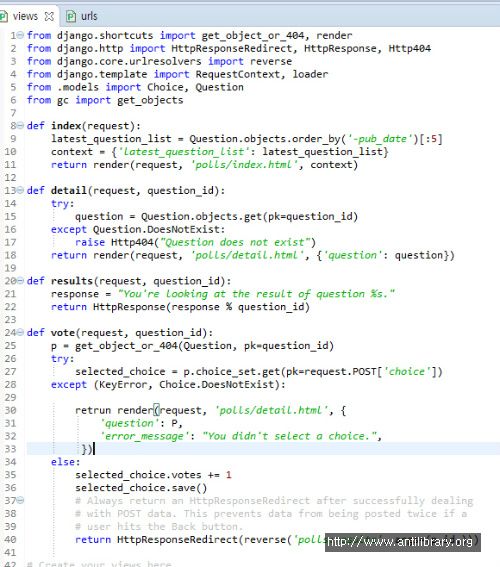This screenshot has height=567, width=500.
Task: Click 'KeyError' on line 28
Action: (123, 384)
